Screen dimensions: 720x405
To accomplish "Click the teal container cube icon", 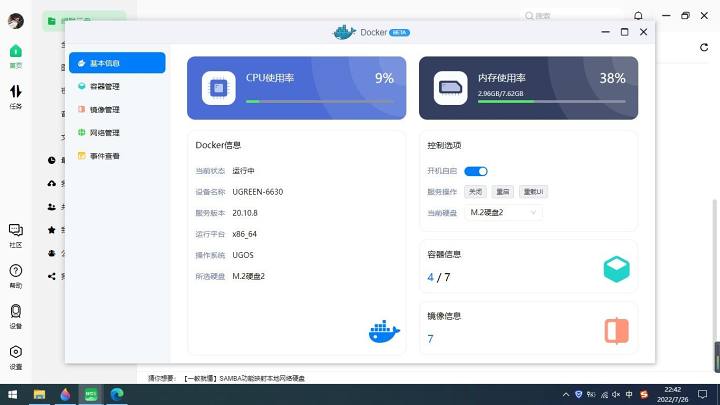I will pos(616,269).
